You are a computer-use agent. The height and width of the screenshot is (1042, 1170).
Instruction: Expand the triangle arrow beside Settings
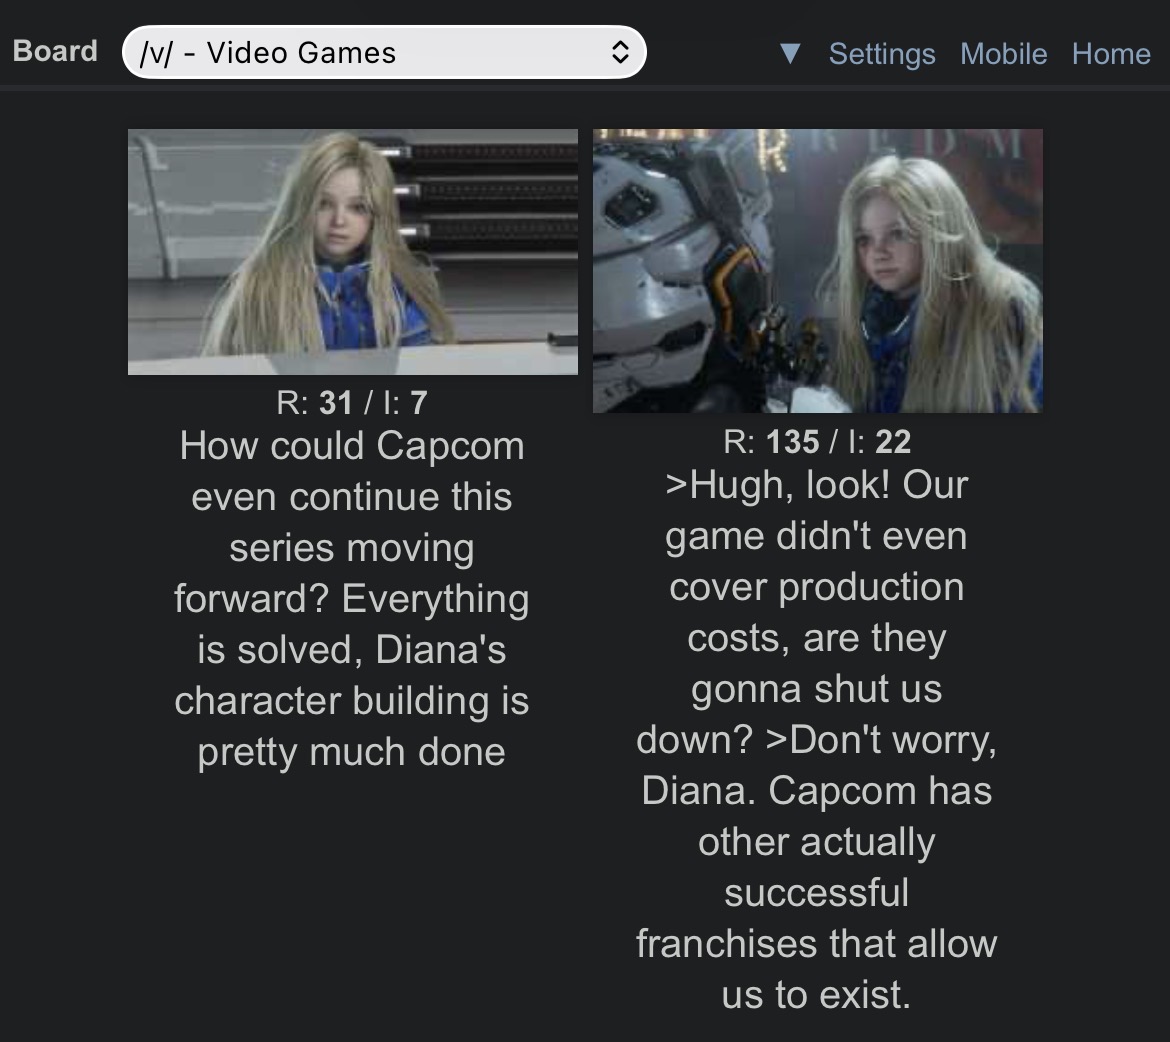tap(789, 54)
